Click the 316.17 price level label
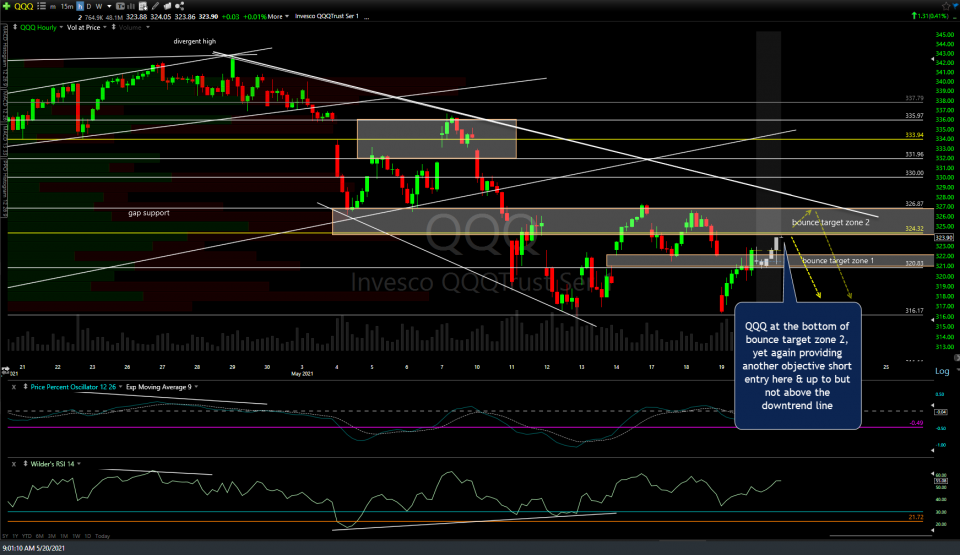Image resolution: width=960 pixels, height=555 pixels. [914, 311]
